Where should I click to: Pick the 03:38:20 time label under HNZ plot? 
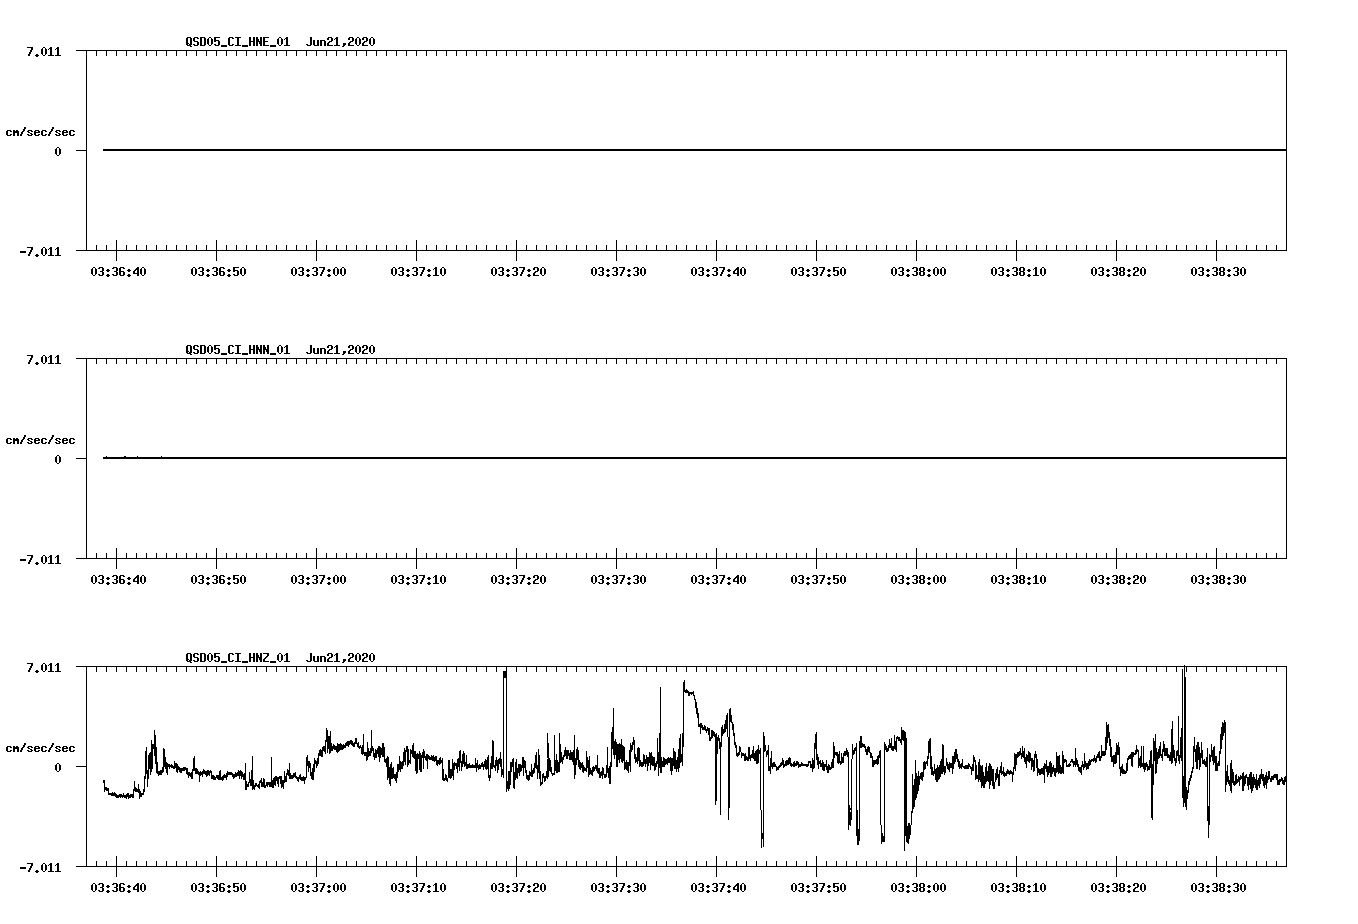(1118, 887)
